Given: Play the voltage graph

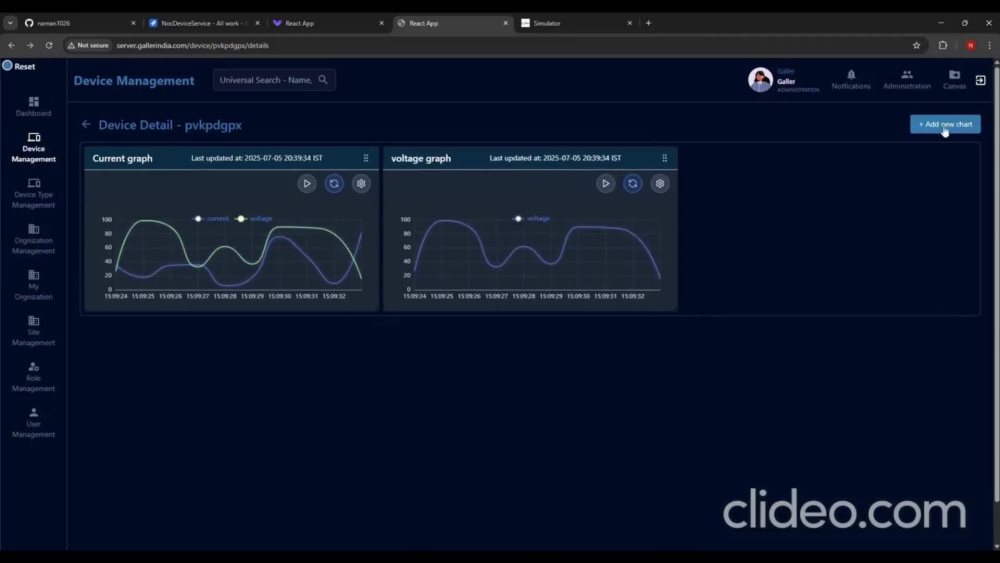Looking at the screenshot, I should (x=605, y=184).
